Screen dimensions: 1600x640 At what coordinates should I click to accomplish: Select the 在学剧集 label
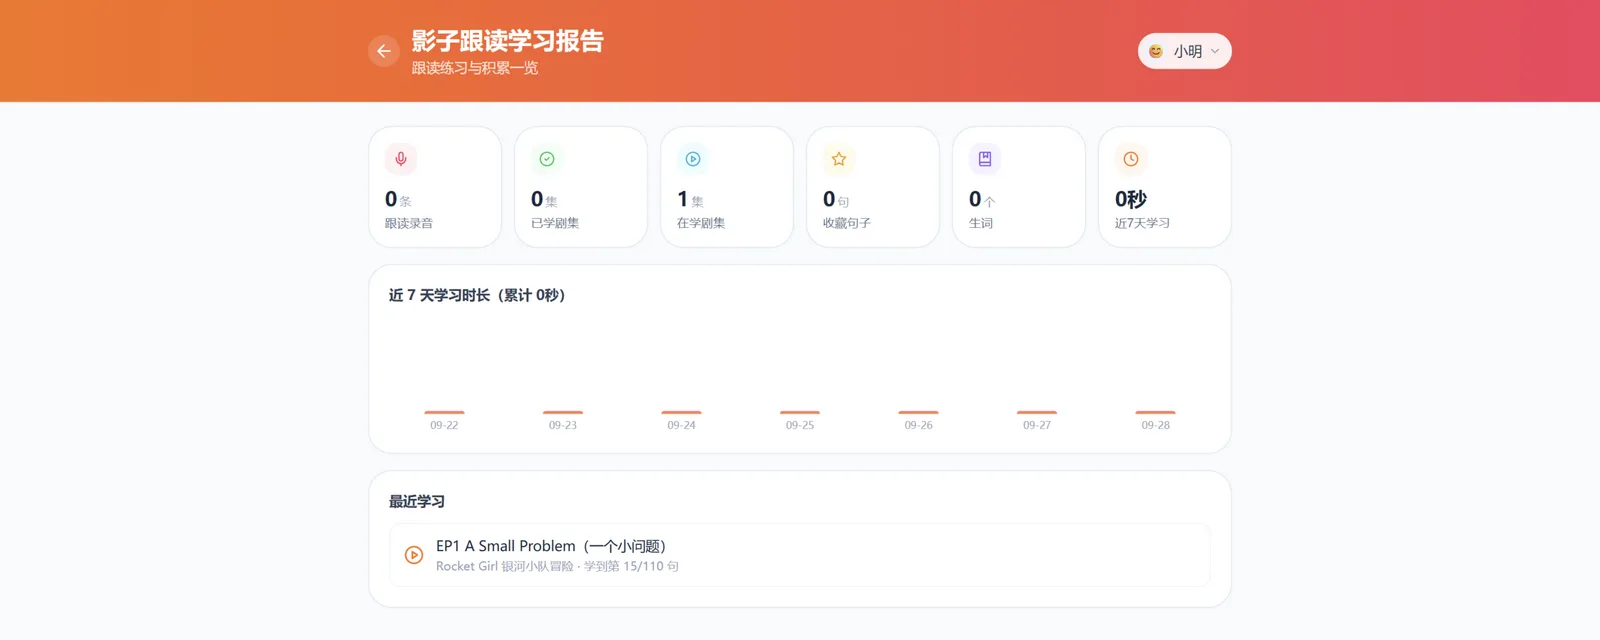[x=701, y=223]
